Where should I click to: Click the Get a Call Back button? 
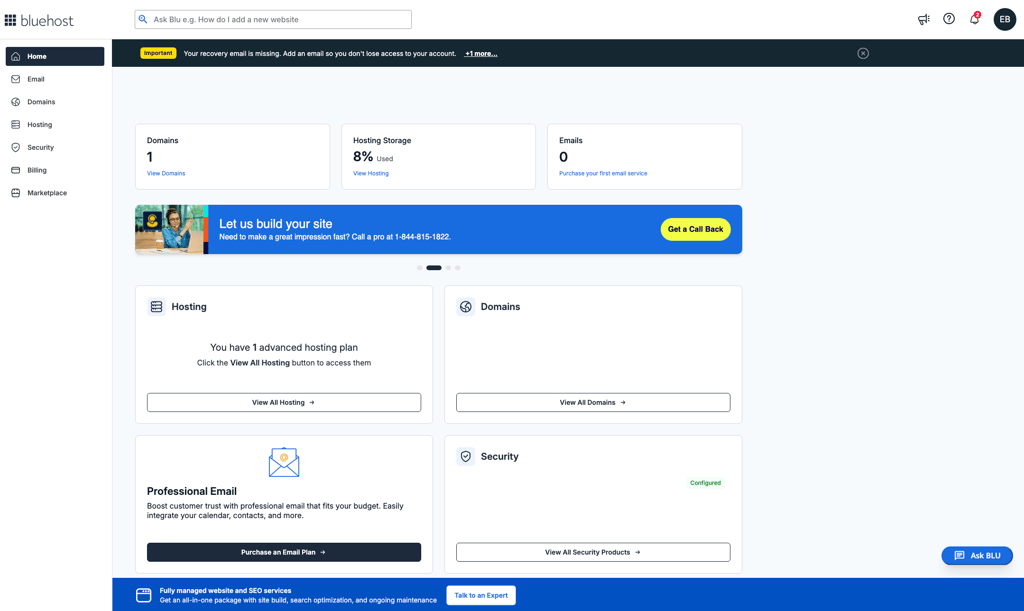[x=696, y=229]
